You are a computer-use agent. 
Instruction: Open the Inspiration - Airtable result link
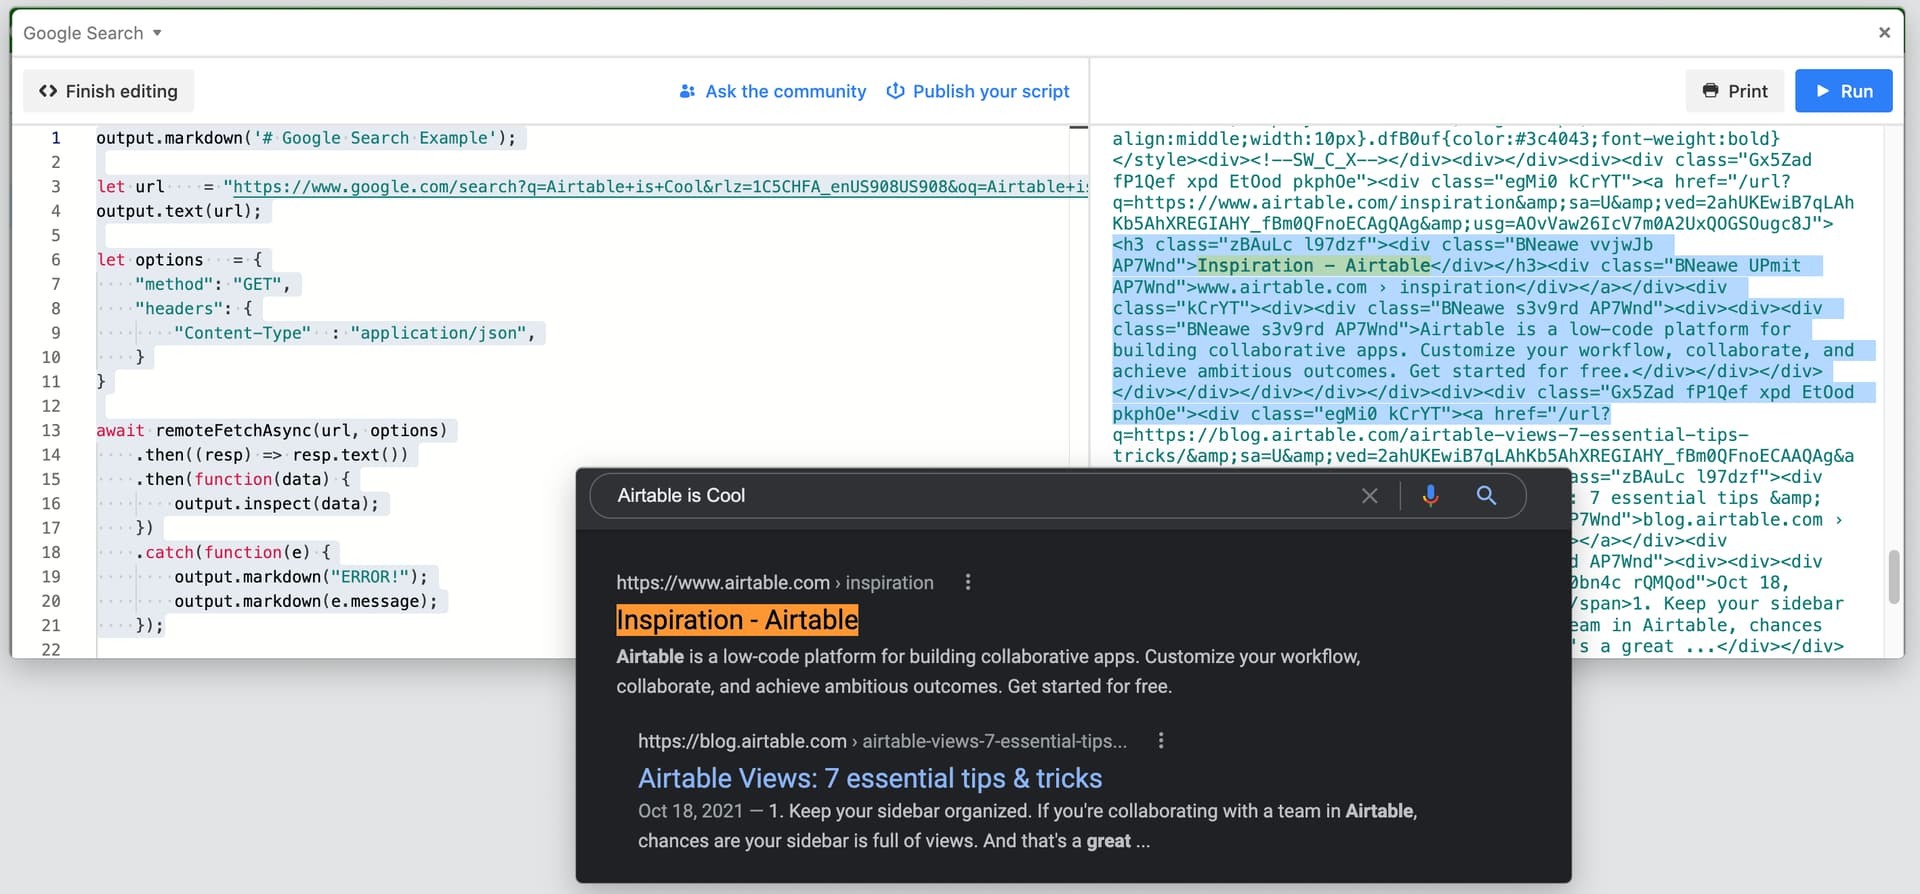point(737,620)
